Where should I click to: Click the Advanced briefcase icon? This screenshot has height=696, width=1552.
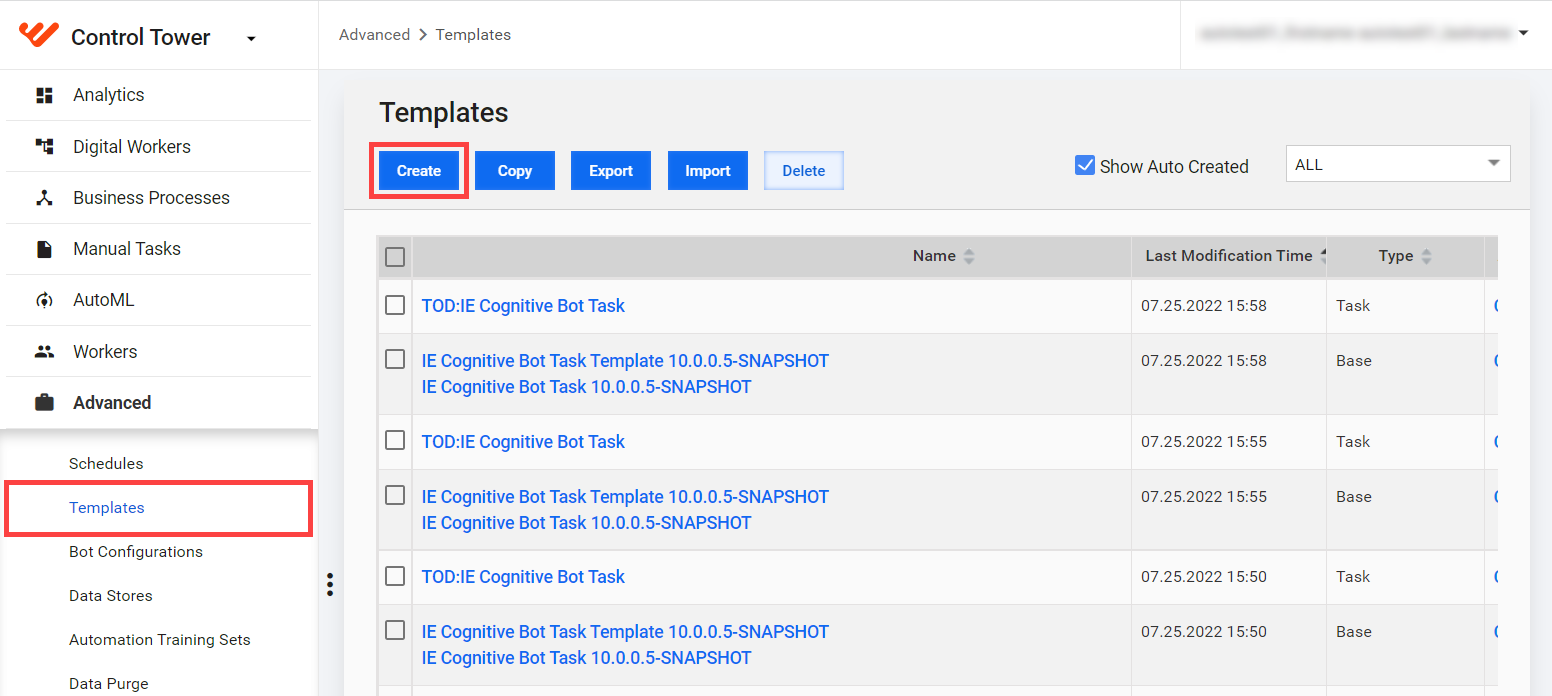point(44,403)
